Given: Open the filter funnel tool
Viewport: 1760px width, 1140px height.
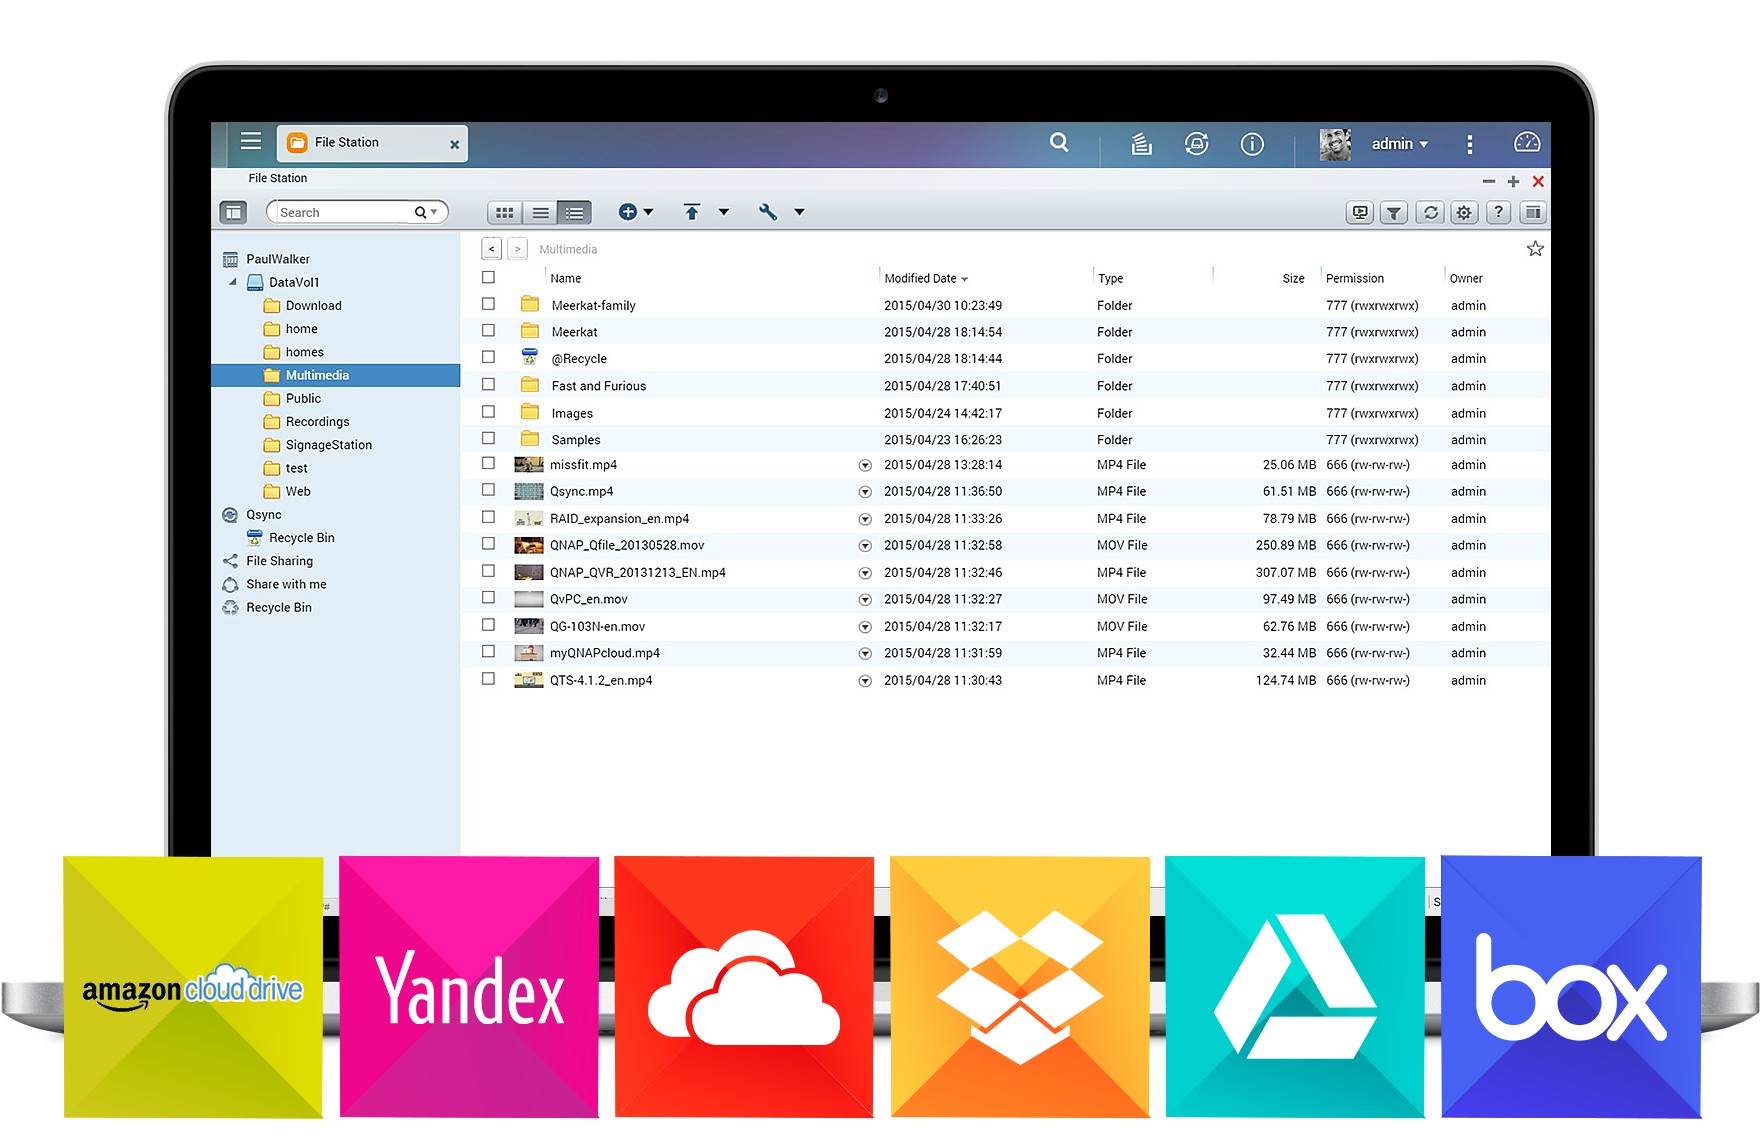Looking at the screenshot, I should [x=1394, y=212].
